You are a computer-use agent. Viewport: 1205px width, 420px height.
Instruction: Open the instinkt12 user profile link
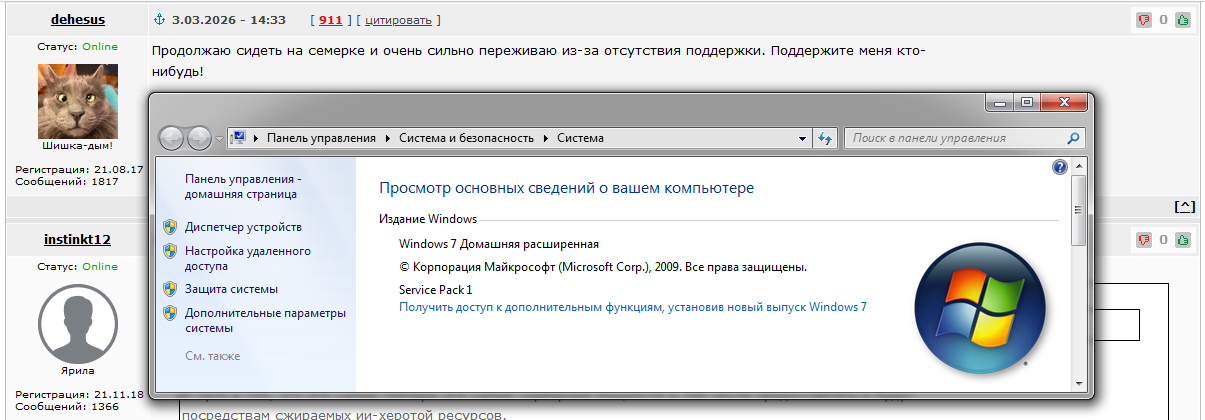click(78, 240)
